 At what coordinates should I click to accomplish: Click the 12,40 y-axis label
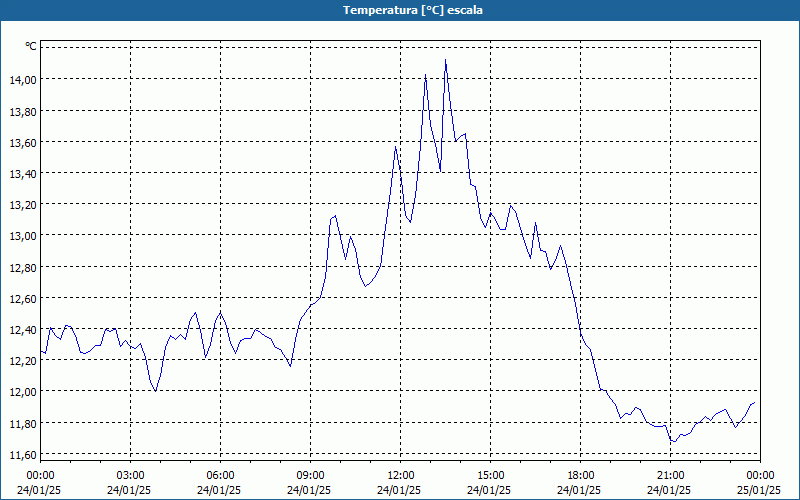point(23,329)
